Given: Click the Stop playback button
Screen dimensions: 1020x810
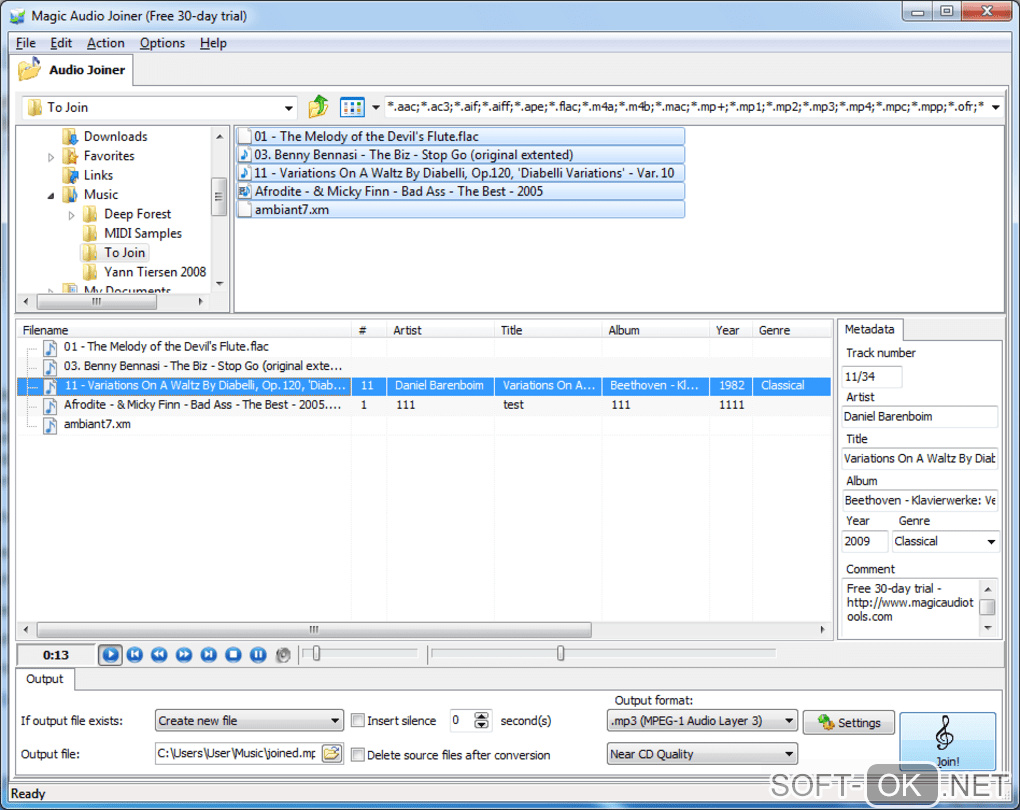Looking at the screenshot, I should click(233, 655).
